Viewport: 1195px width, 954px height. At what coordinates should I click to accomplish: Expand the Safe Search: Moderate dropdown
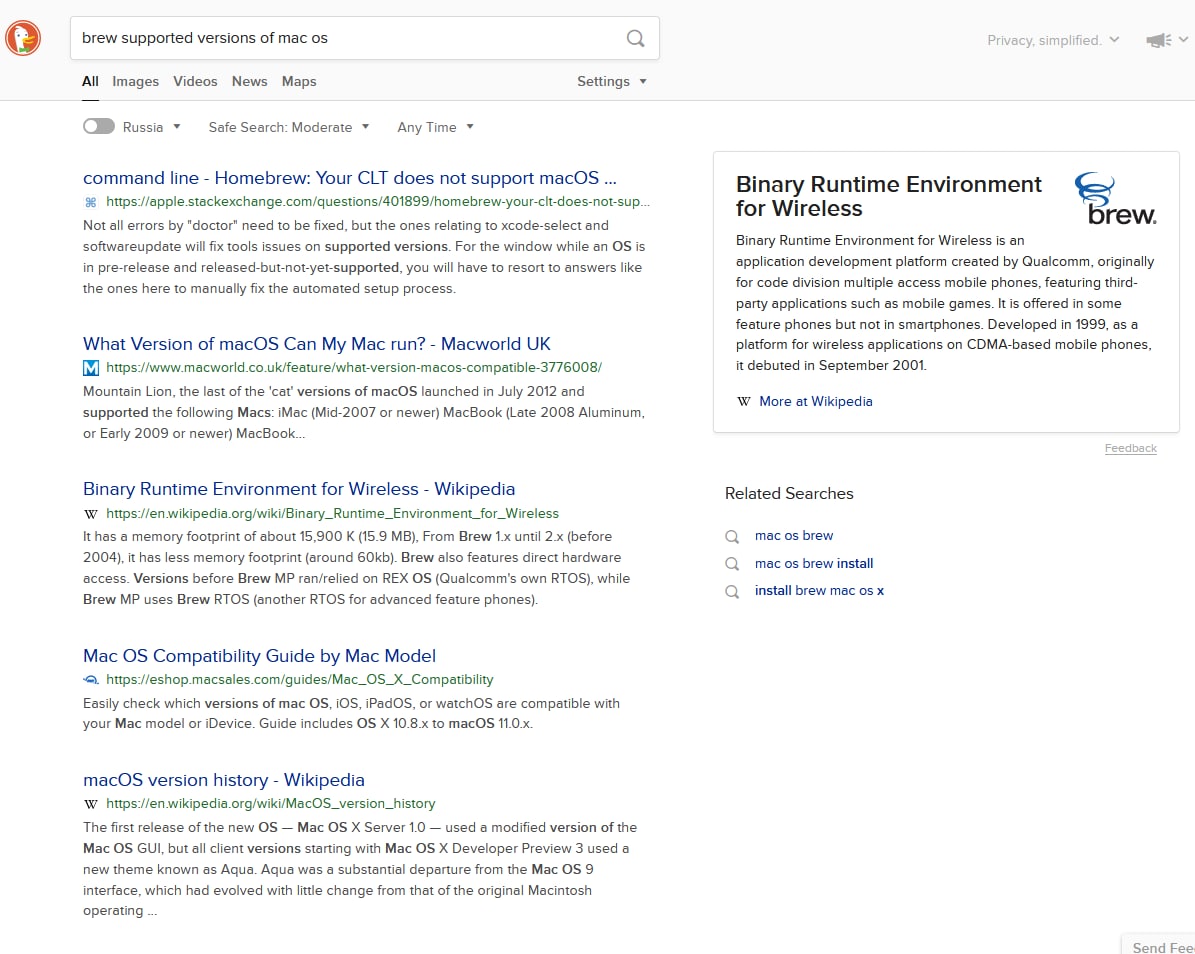[289, 127]
